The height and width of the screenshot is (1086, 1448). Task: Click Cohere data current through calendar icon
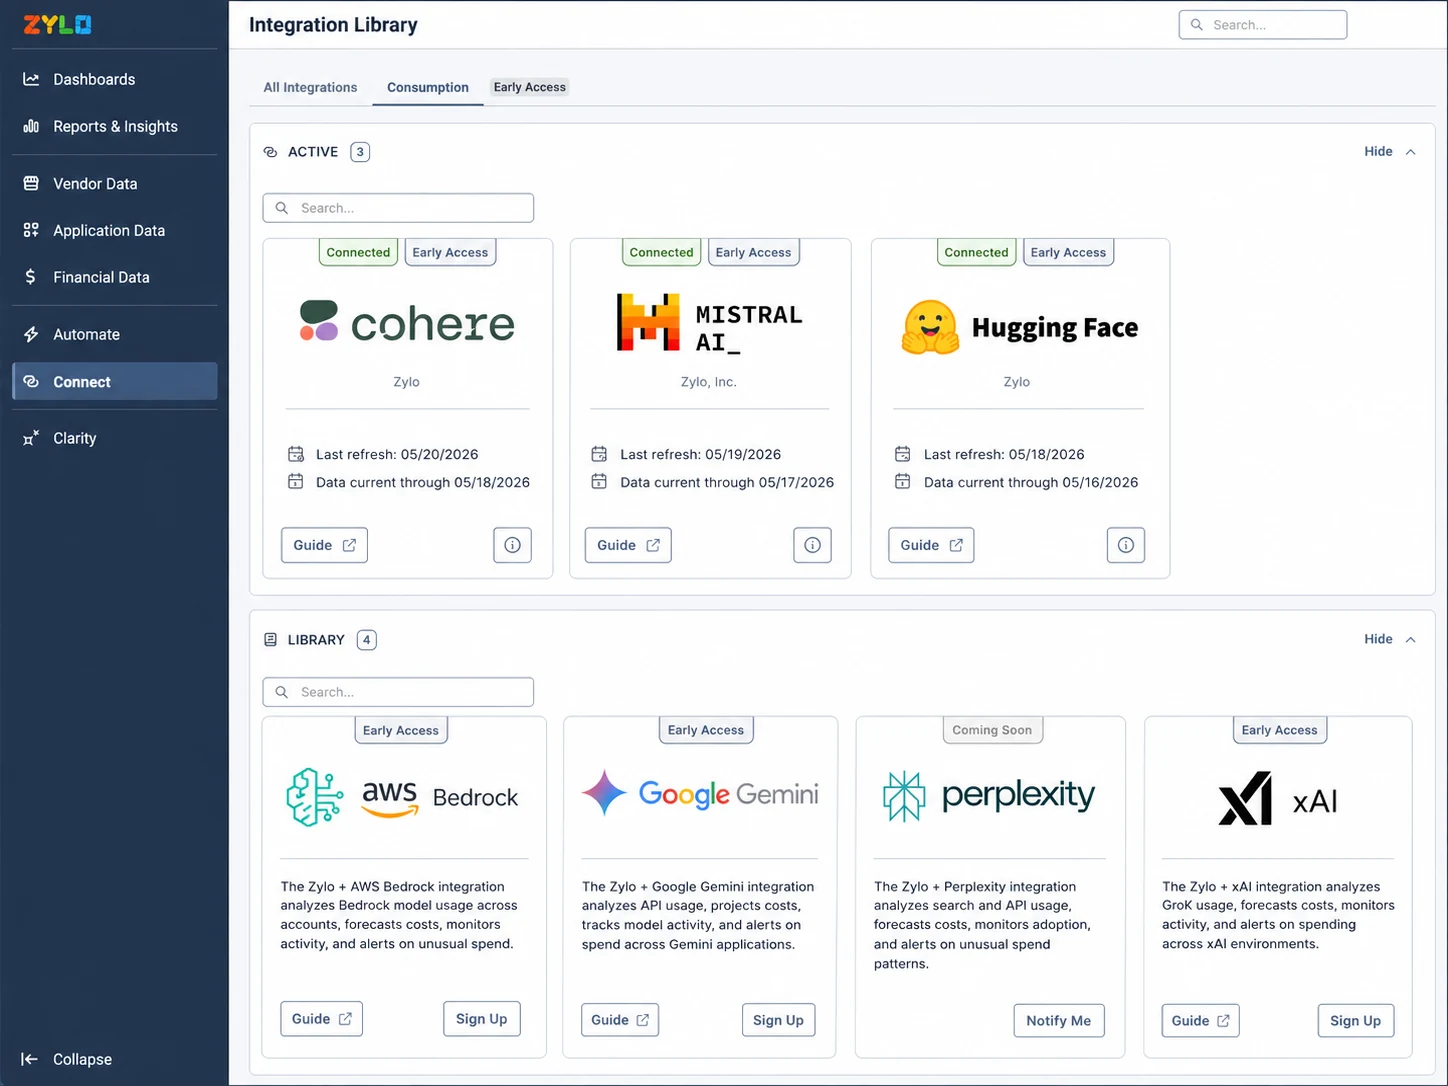pos(296,482)
